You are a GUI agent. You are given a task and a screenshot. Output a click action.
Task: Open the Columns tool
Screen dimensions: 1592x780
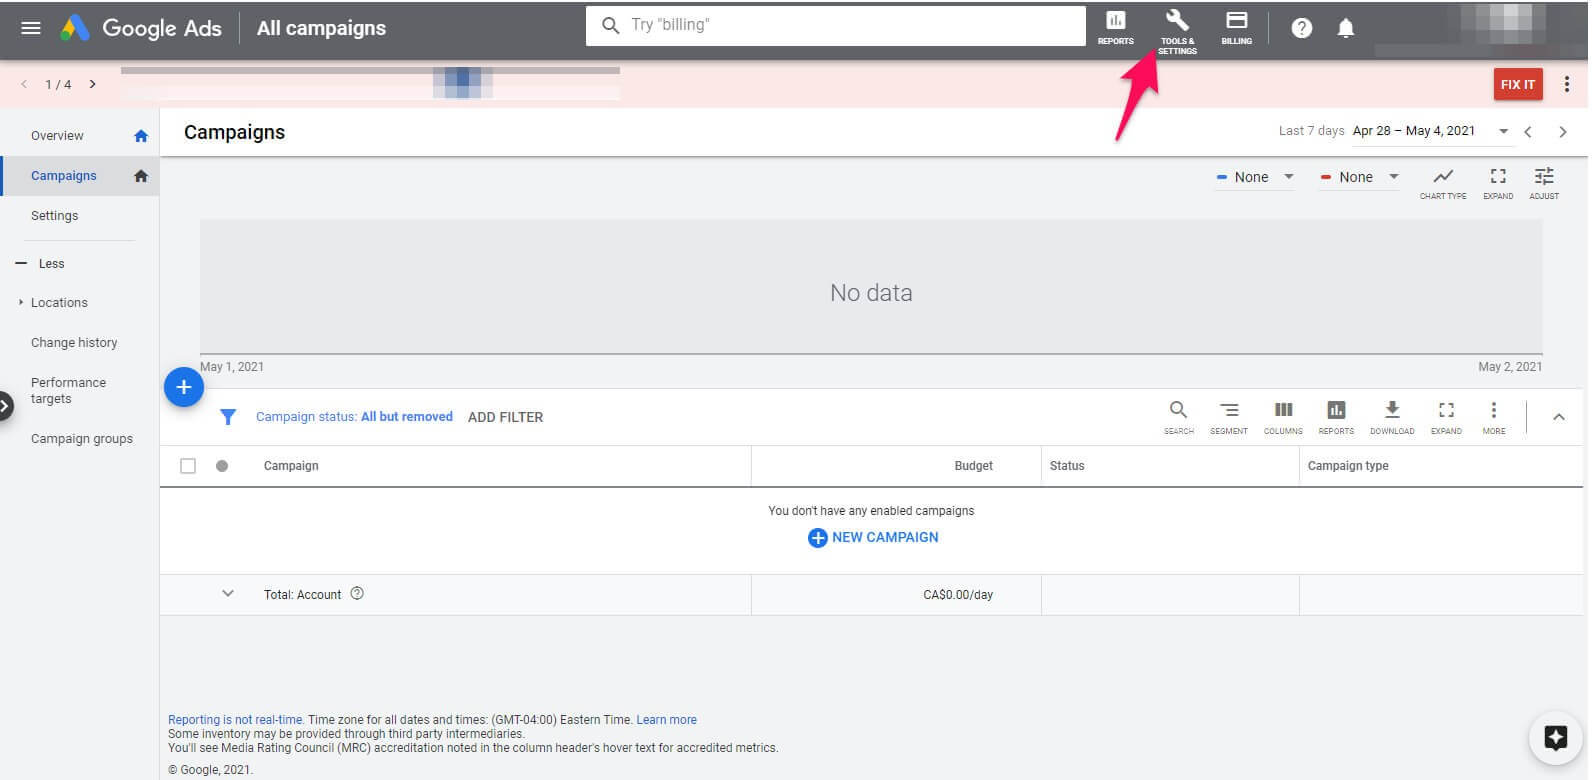1283,417
